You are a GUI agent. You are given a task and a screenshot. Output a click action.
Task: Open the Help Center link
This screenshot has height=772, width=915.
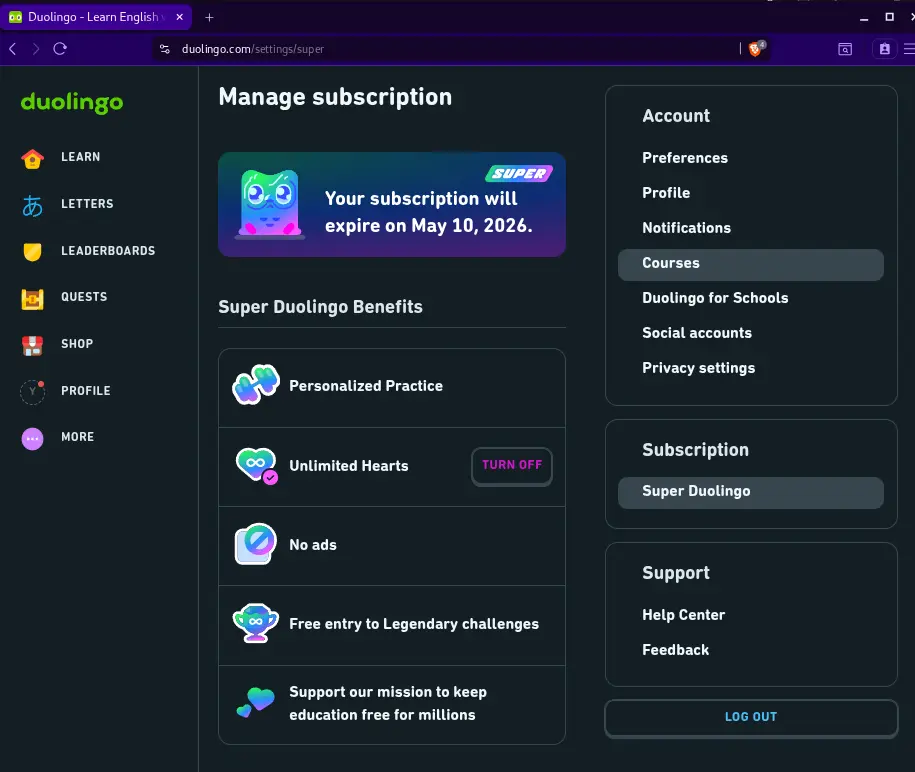(683, 615)
